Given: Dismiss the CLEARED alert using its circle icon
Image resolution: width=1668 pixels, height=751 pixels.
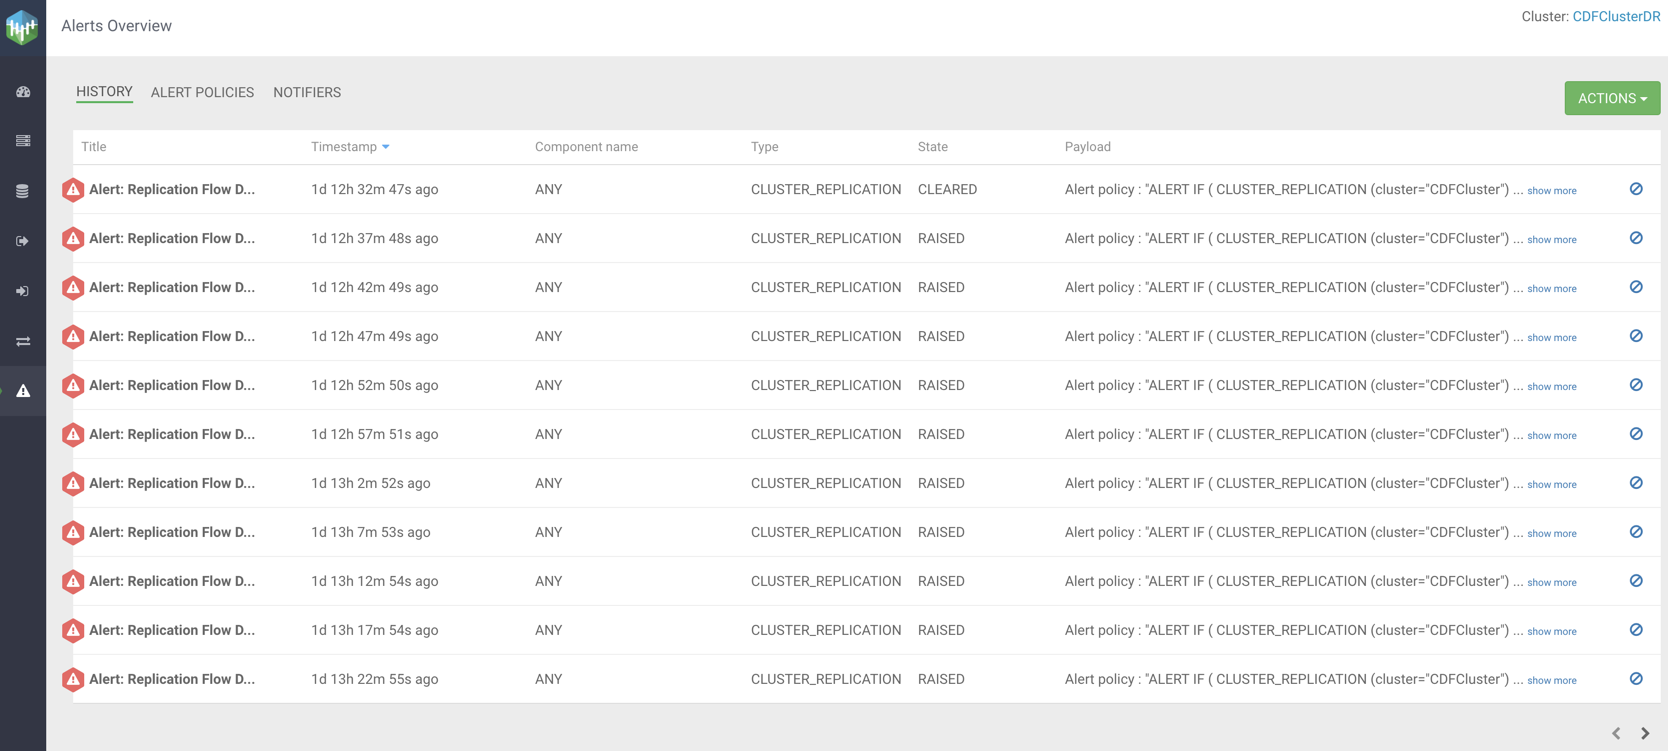Looking at the screenshot, I should click(1636, 189).
